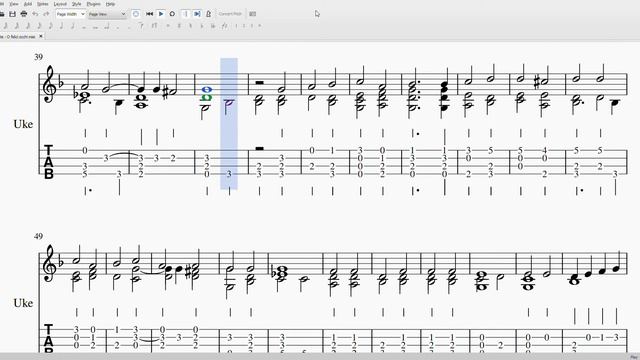Open the Layout menu

[x=60, y=4]
